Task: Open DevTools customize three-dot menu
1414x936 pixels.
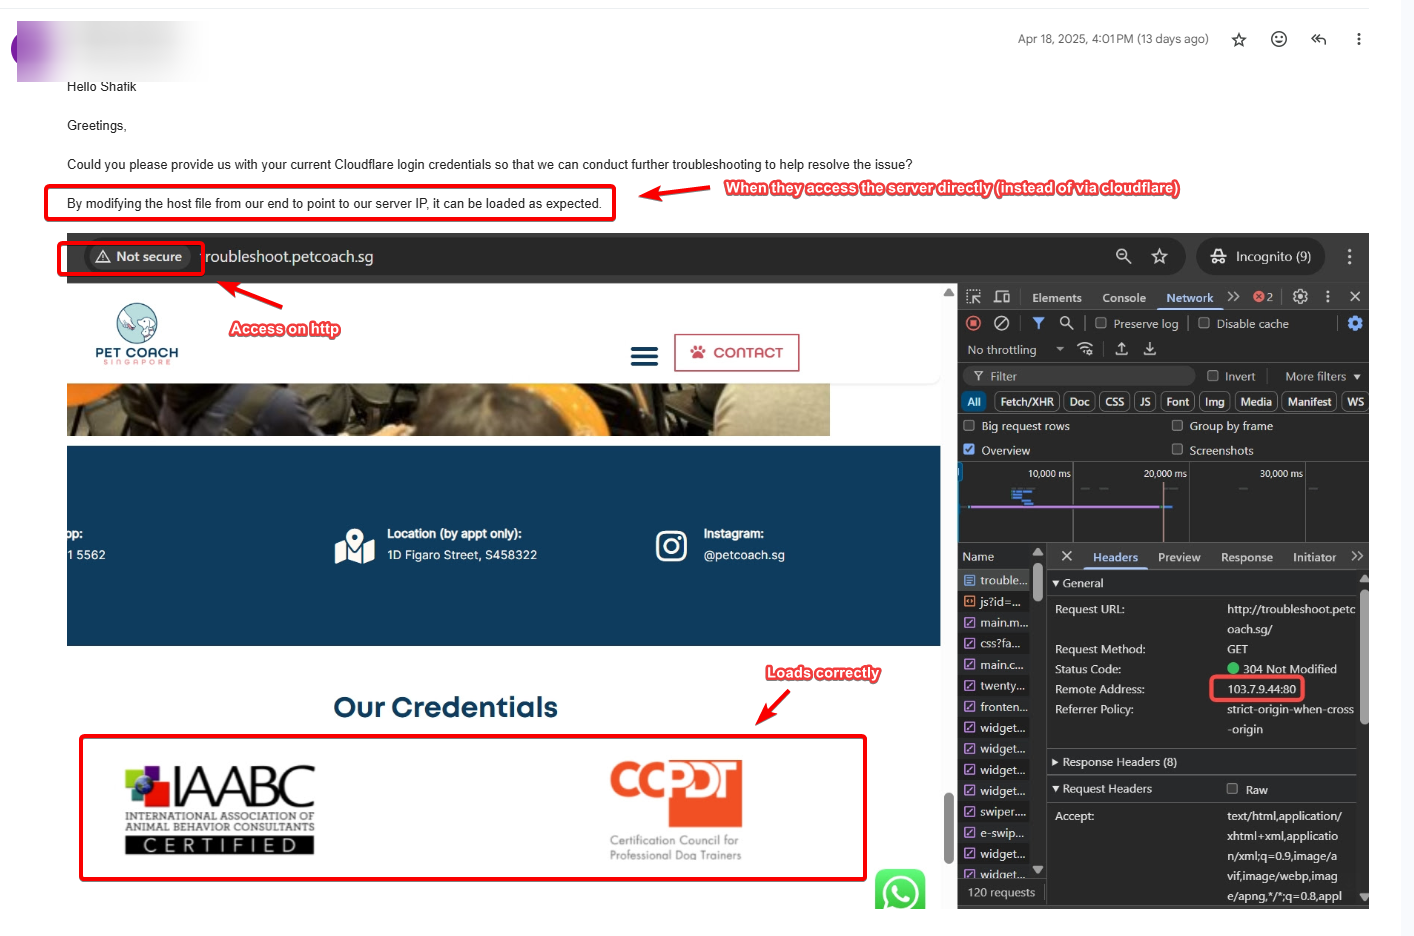Action: click(1328, 297)
